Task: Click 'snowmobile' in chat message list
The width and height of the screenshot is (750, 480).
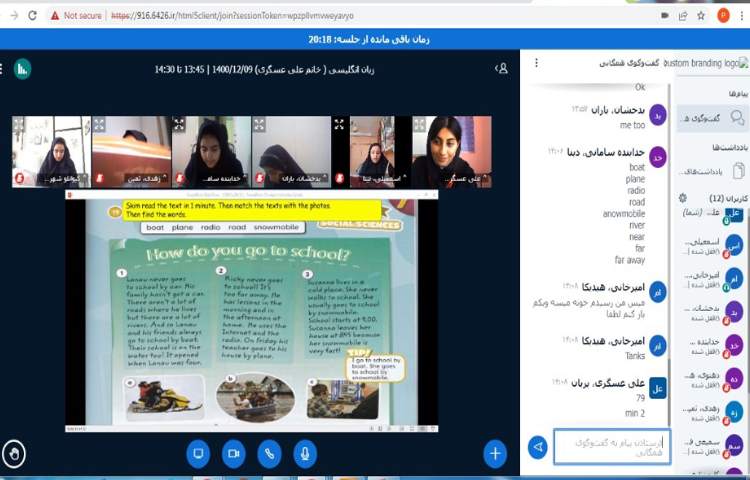Action: [x=624, y=214]
